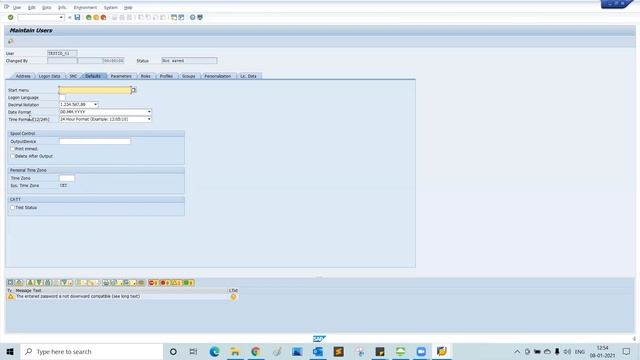Click the red Cancel icon in toolbar
This screenshot has height=360, width=640.
[103, 18]
